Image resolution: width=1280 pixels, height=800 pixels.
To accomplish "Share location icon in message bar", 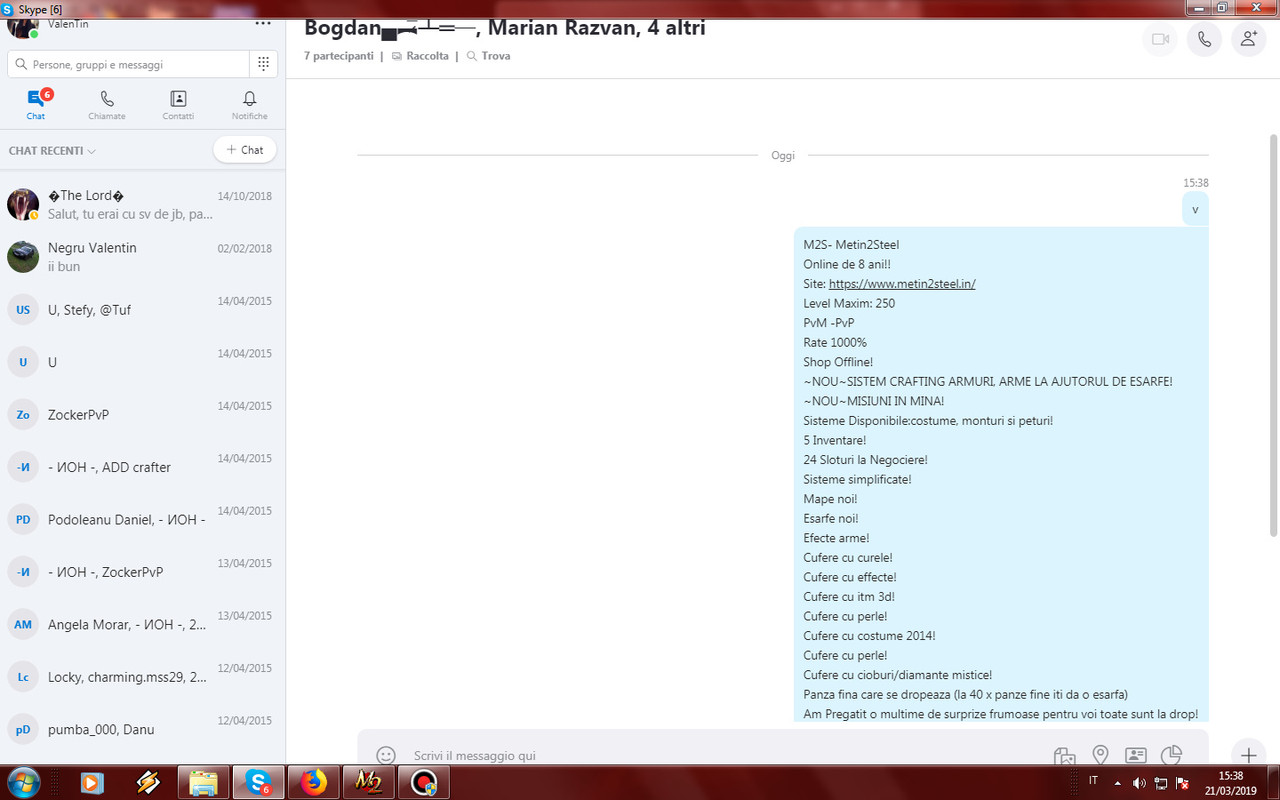I will [x=1100, y=755].
